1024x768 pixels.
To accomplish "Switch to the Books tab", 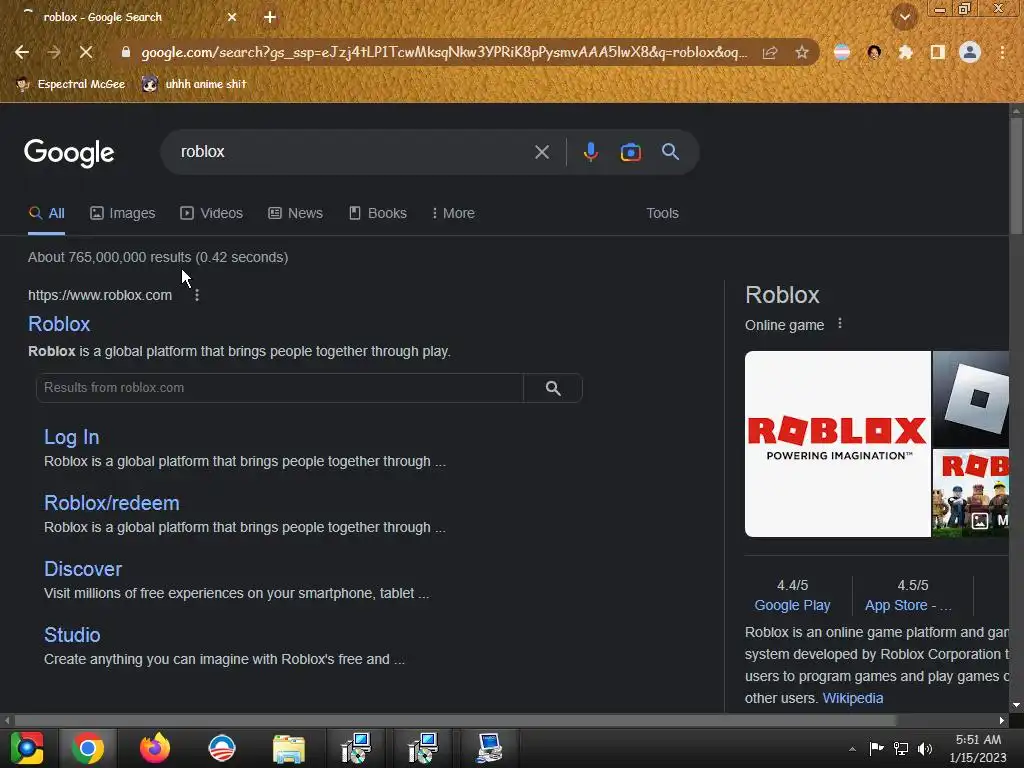I will point(378,214).
